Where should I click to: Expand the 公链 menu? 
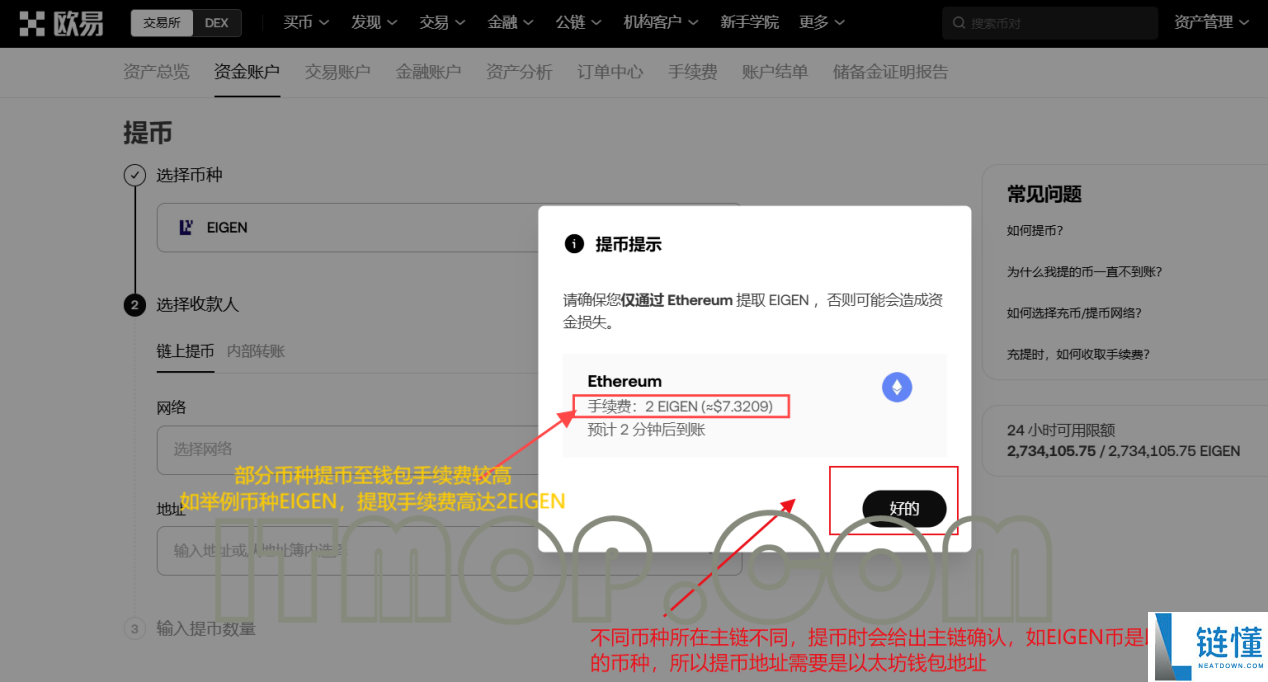pos(579,22)
